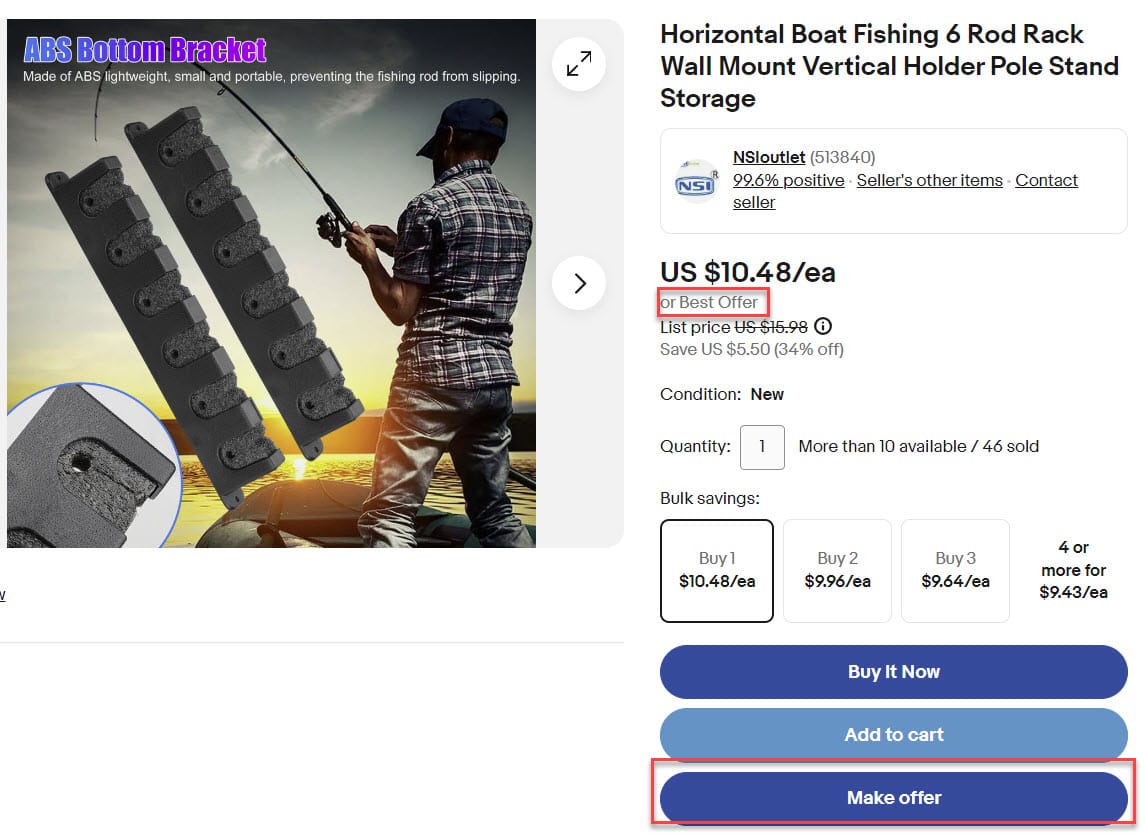Click the 'or Best Offer' text
1145x834 pixels.
click(709, 302)
